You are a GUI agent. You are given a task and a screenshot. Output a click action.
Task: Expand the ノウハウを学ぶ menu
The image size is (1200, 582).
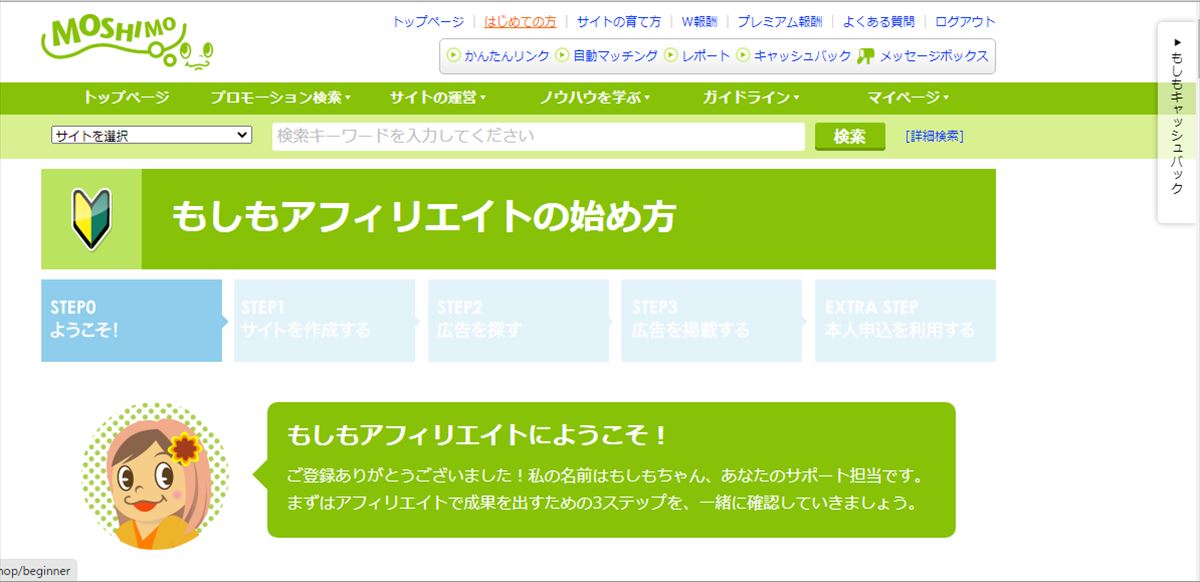tap(594, 98)
